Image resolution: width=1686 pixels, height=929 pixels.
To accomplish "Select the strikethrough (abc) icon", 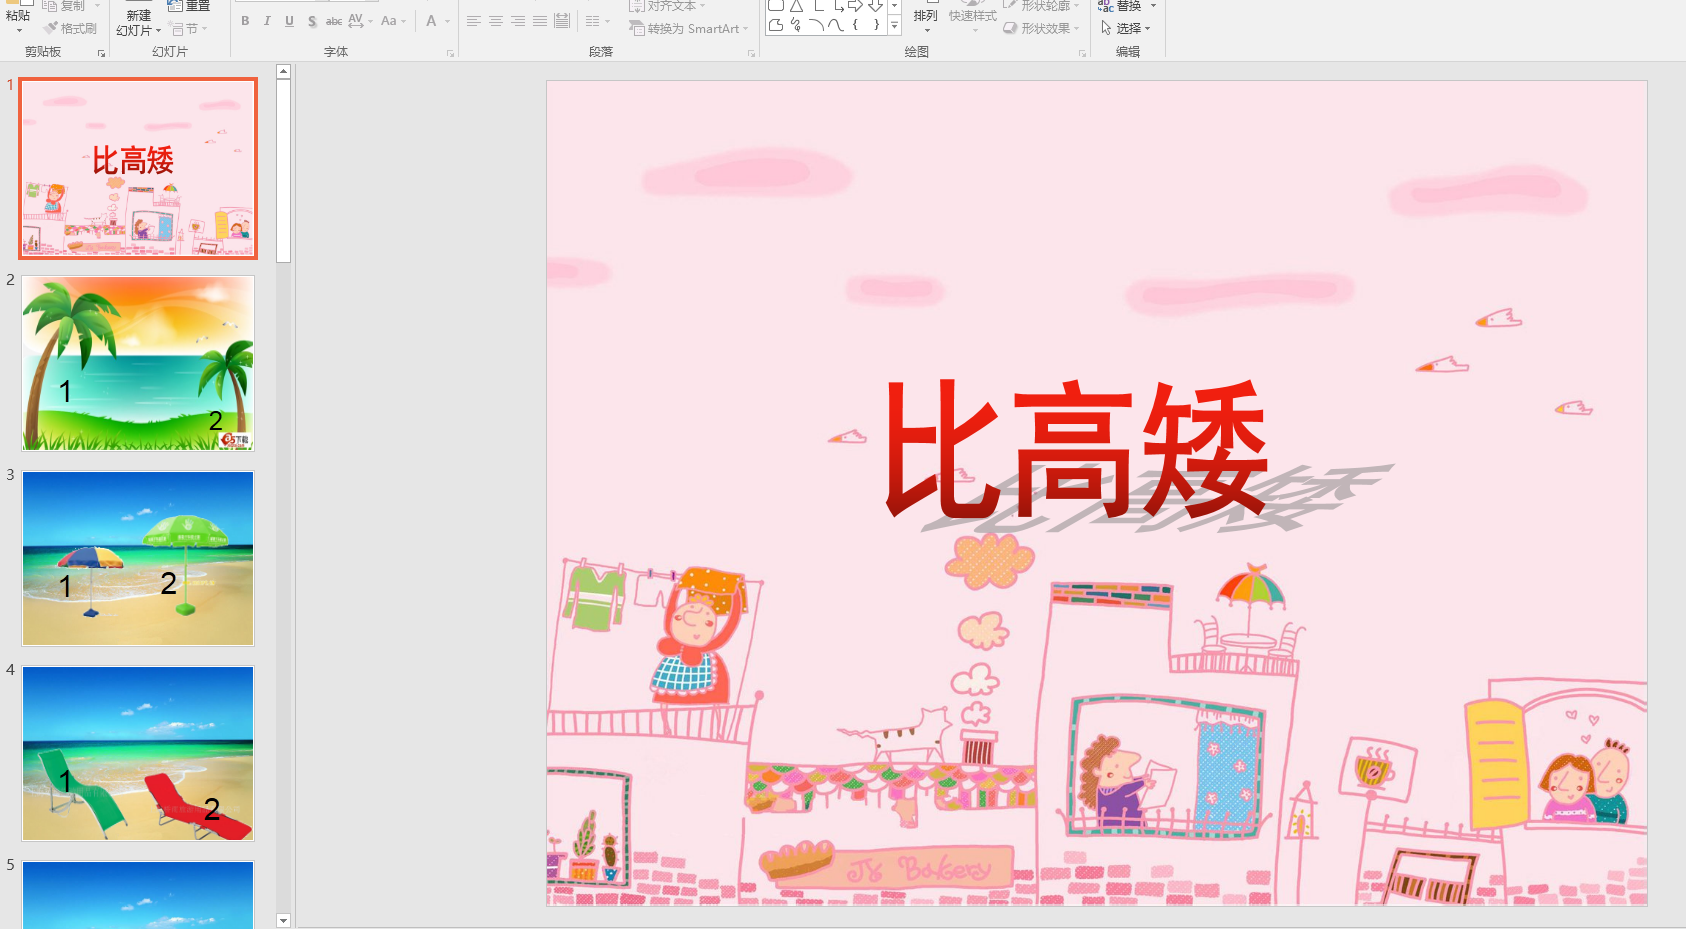I will click(333, 20).
